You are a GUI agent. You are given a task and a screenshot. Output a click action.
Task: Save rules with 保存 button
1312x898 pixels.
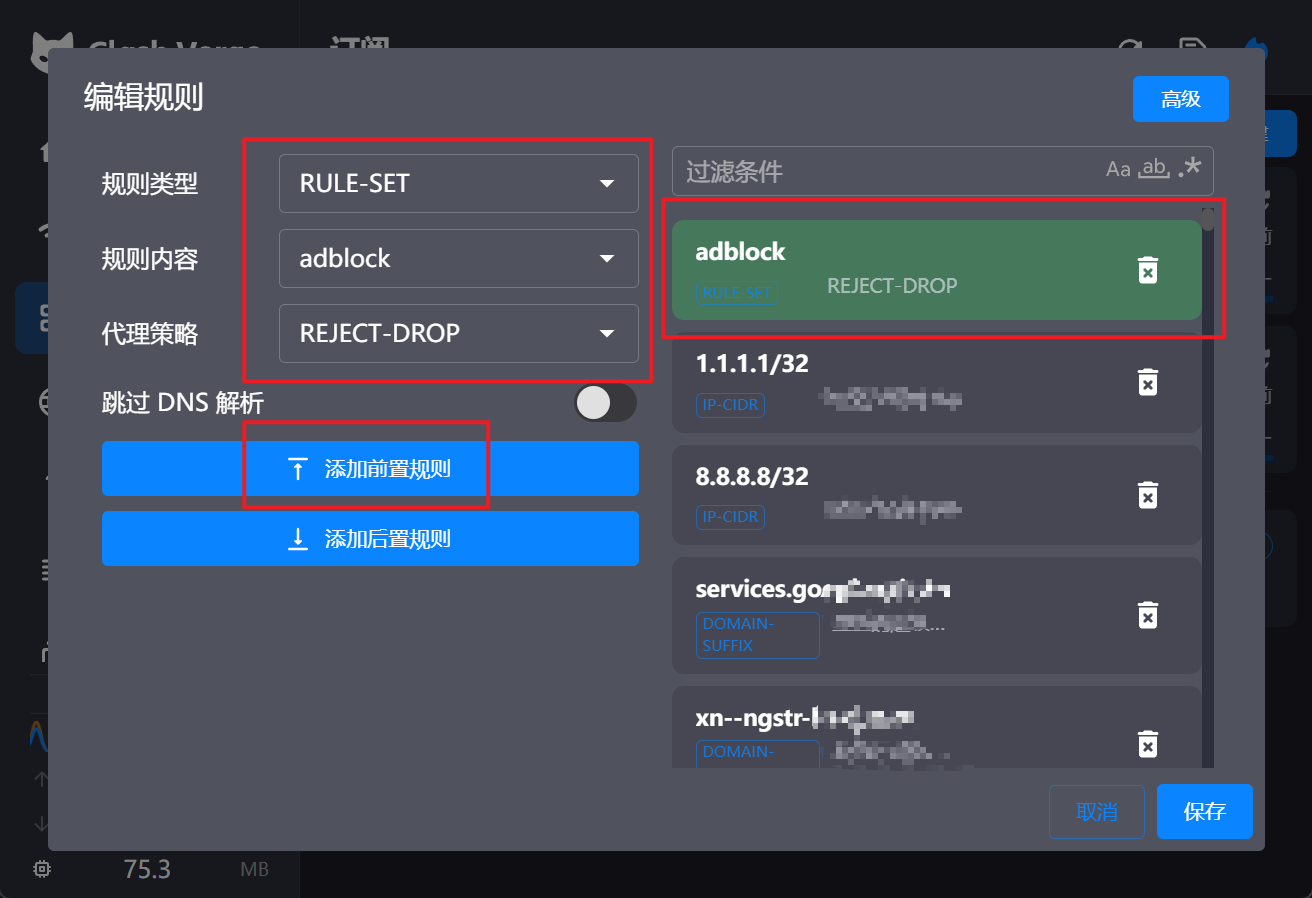pyautogui.click(x=1204, y=811)
